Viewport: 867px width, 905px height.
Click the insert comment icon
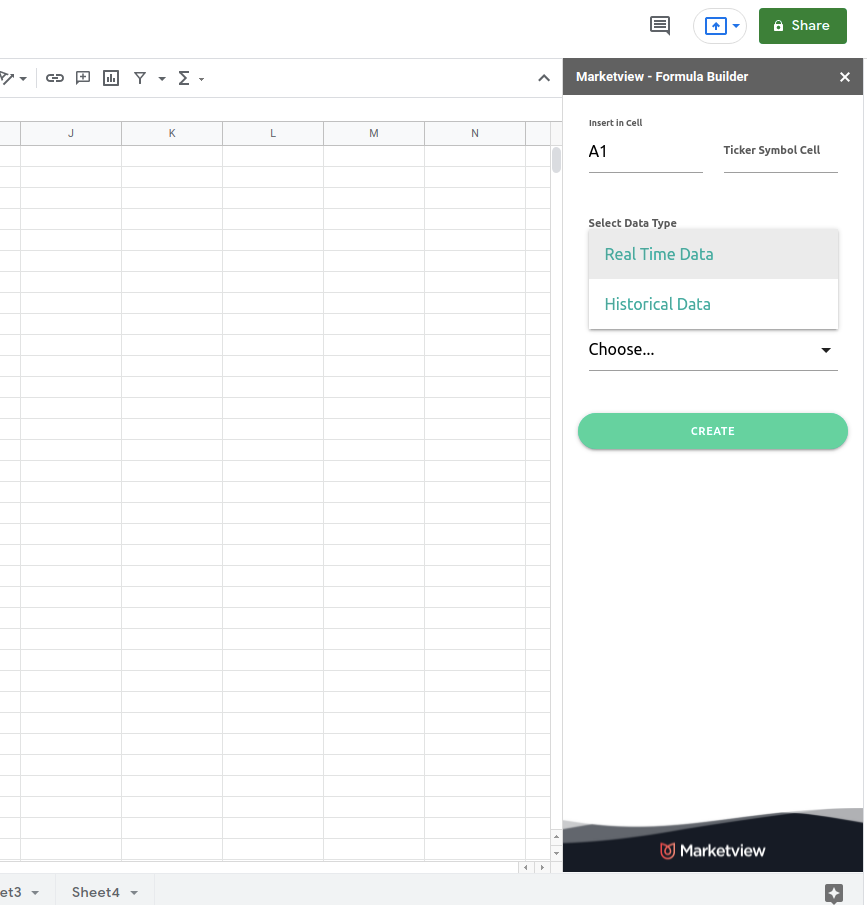coord(83,78)
